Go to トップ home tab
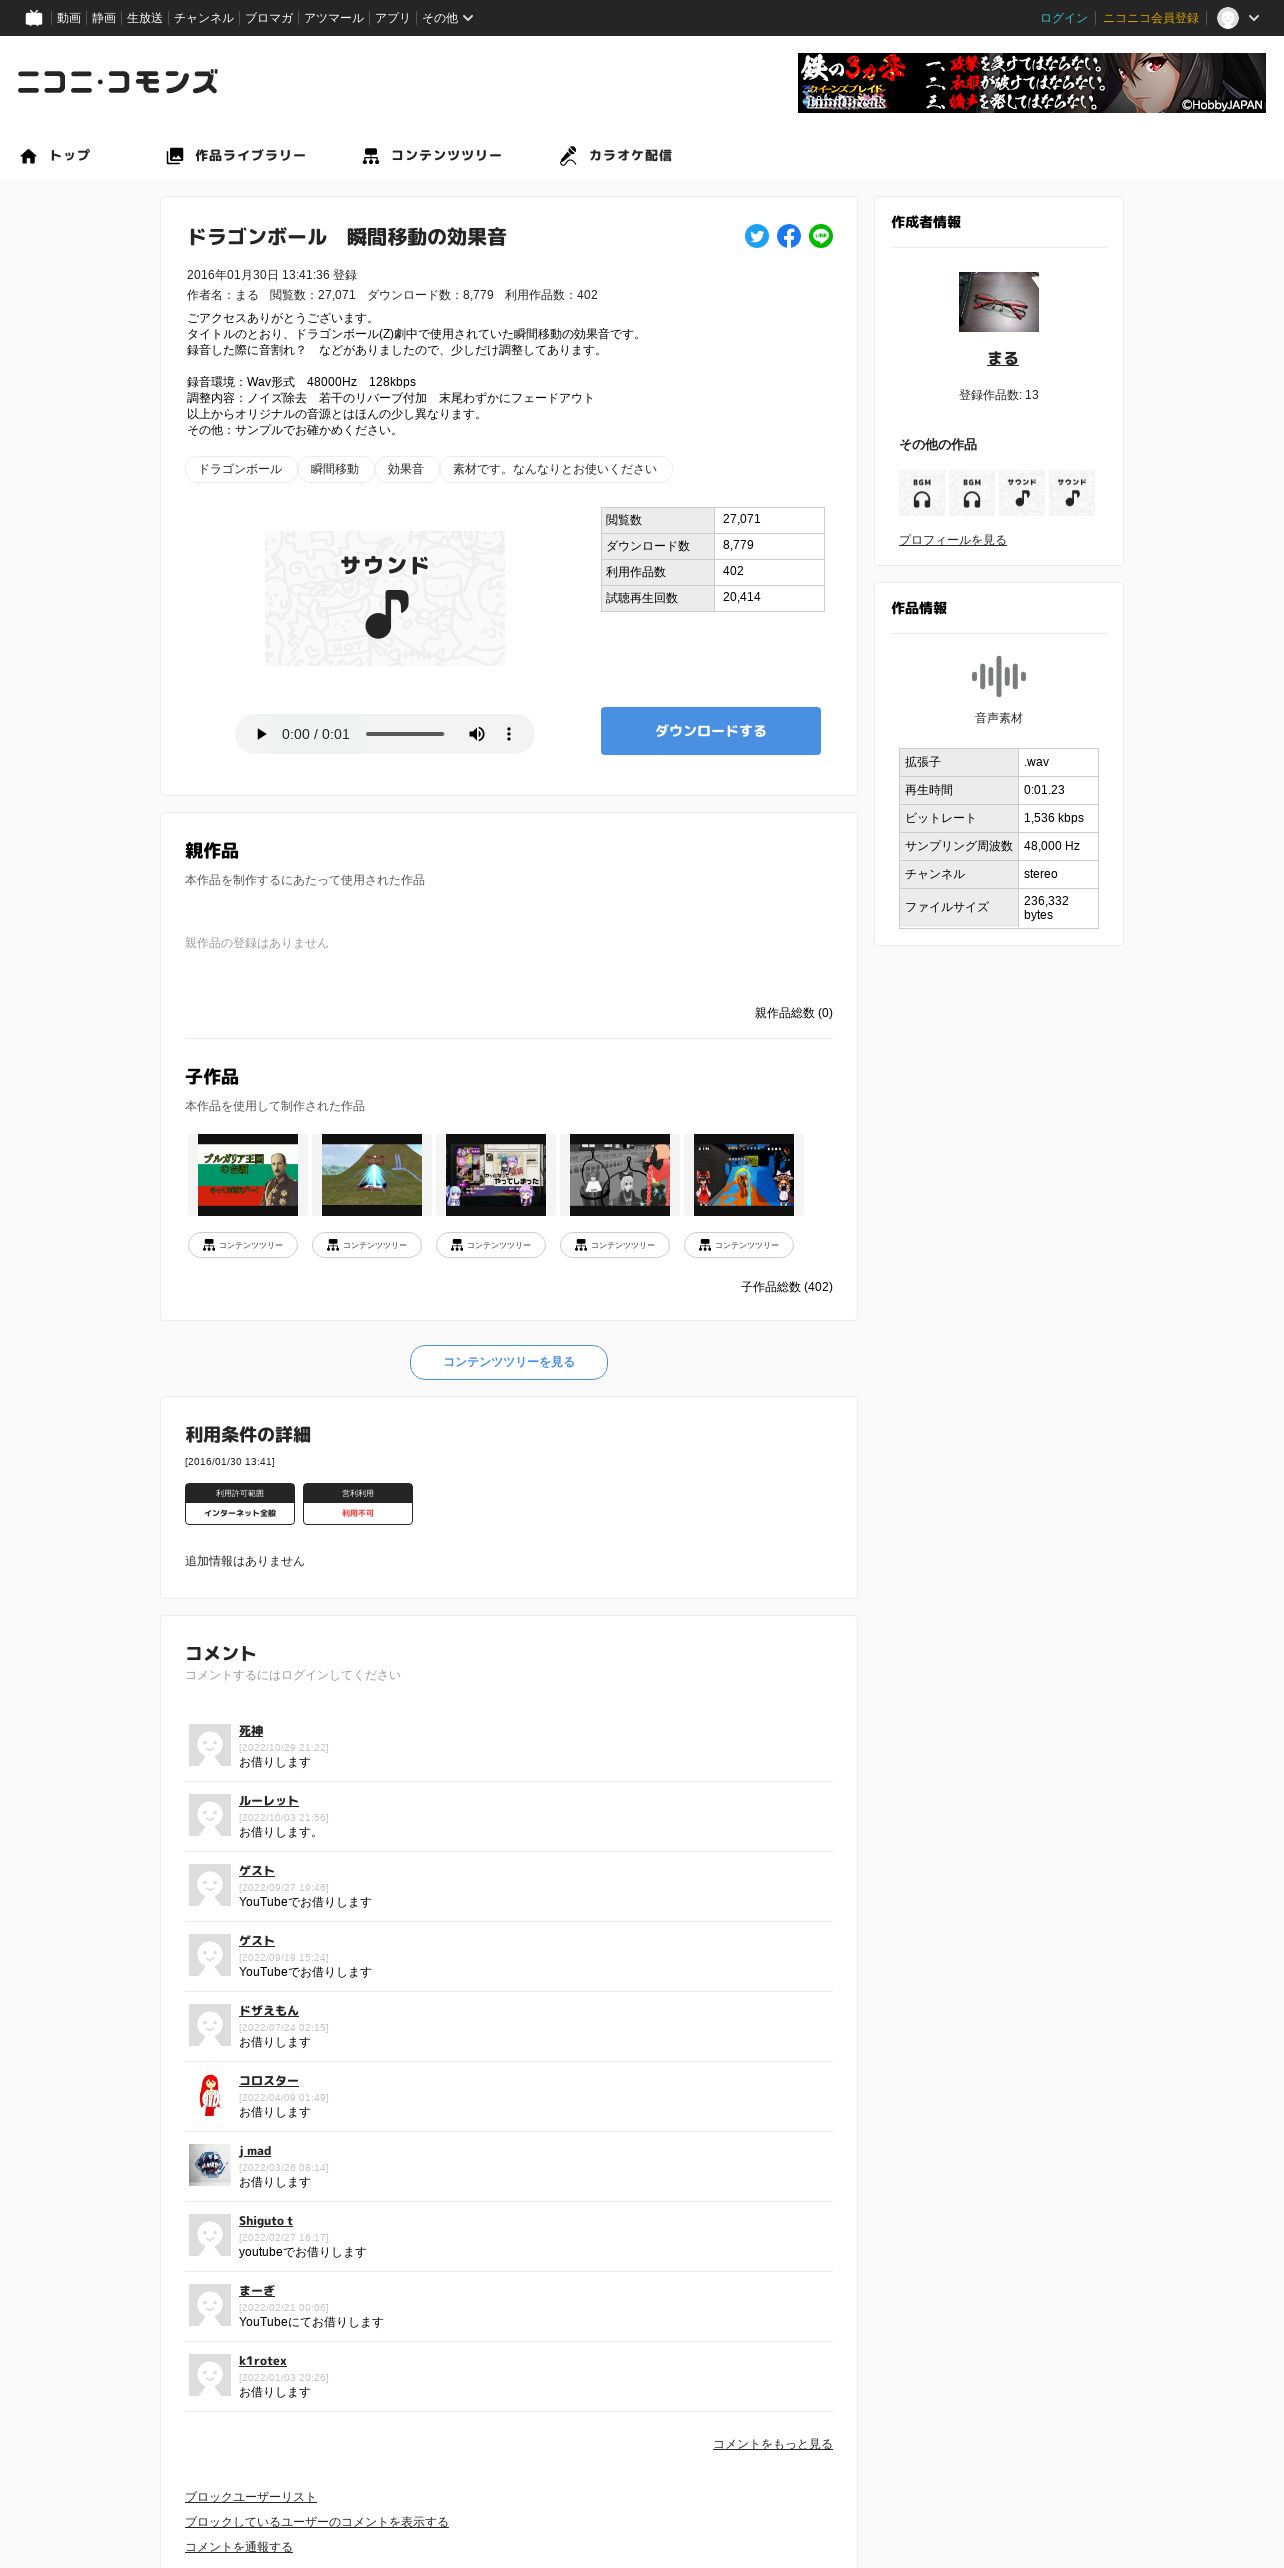The height and width of the screenshot is (2568, 1284). [x=55, y=156]
